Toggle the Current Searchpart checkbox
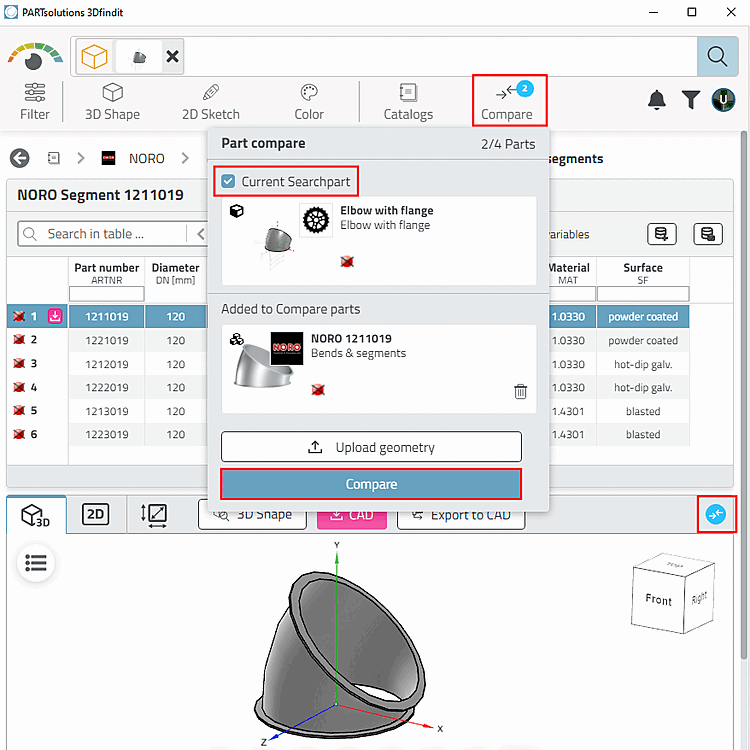 tap(228, 181)
